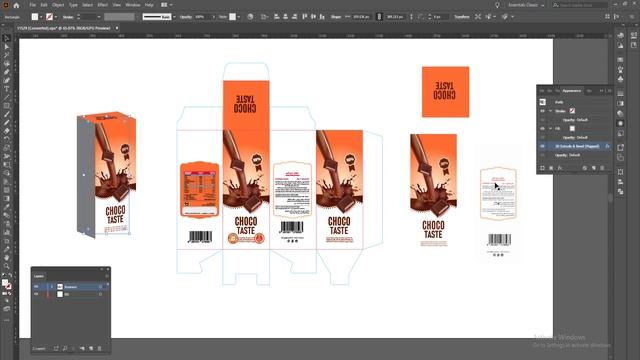Open the graphic style dropdown
The width and height of the screenshot is (640, 360).
pos(239,17)
